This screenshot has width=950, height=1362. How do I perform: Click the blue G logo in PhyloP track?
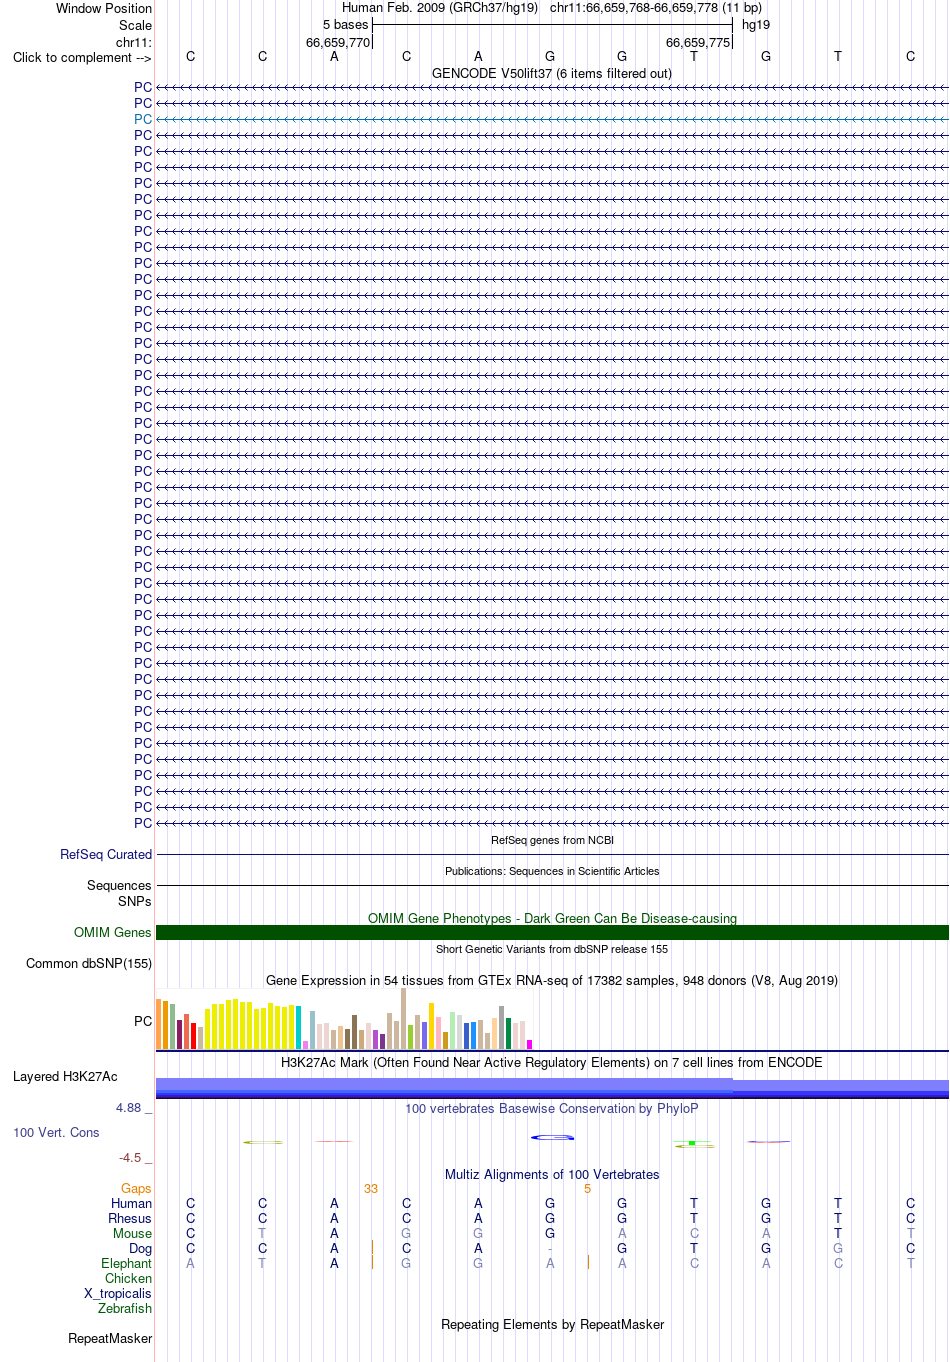[552, 1137]
